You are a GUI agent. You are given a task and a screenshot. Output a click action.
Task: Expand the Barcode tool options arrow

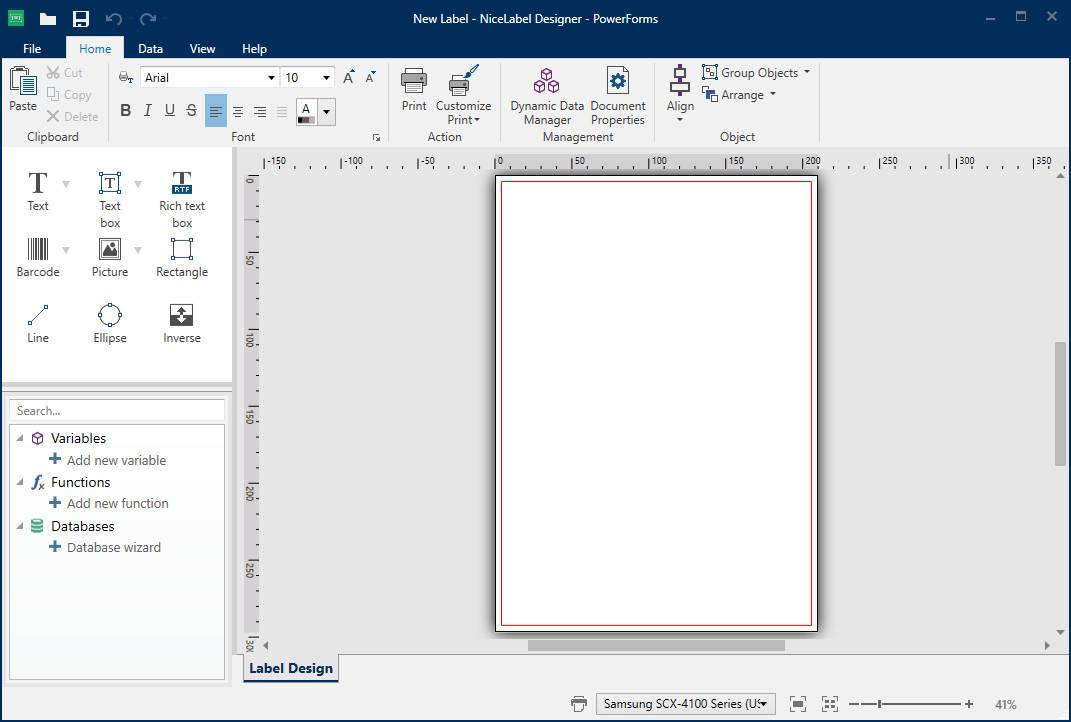66,250
